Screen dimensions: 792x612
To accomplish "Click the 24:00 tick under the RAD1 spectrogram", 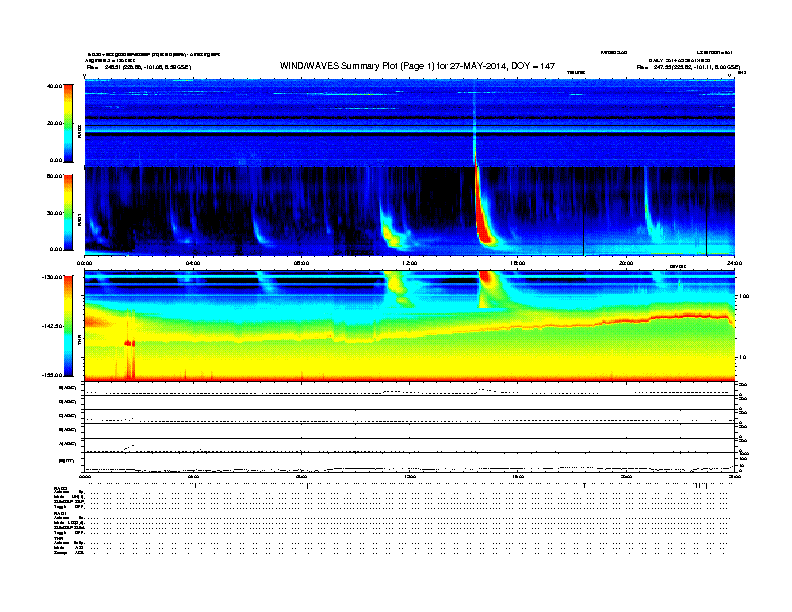I will point(734,263).
